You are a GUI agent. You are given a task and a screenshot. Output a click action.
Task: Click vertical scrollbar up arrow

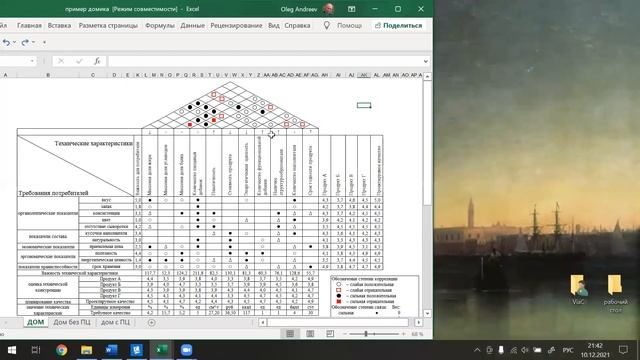tap(427, 76)
